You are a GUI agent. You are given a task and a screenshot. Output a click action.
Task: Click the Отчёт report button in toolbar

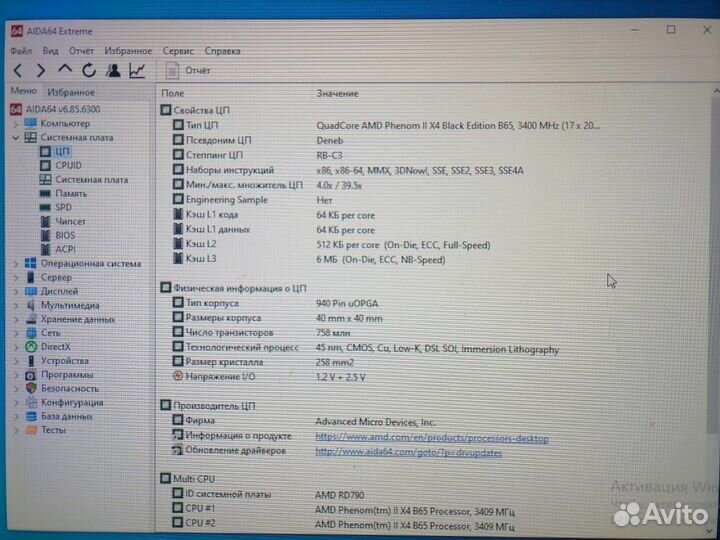(188, 71)
